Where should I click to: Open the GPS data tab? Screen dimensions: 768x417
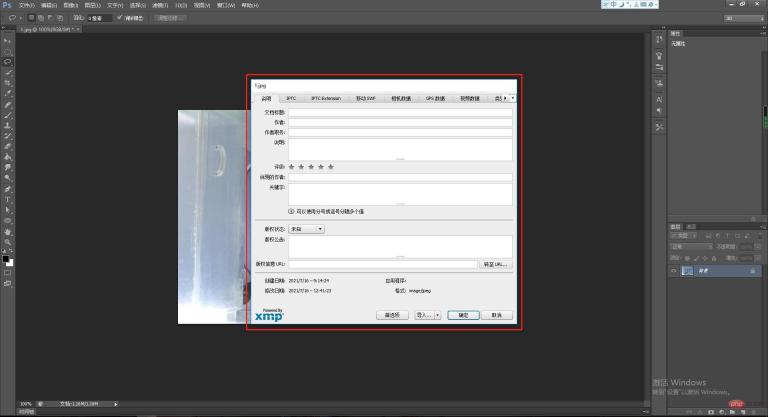(436, 98)
